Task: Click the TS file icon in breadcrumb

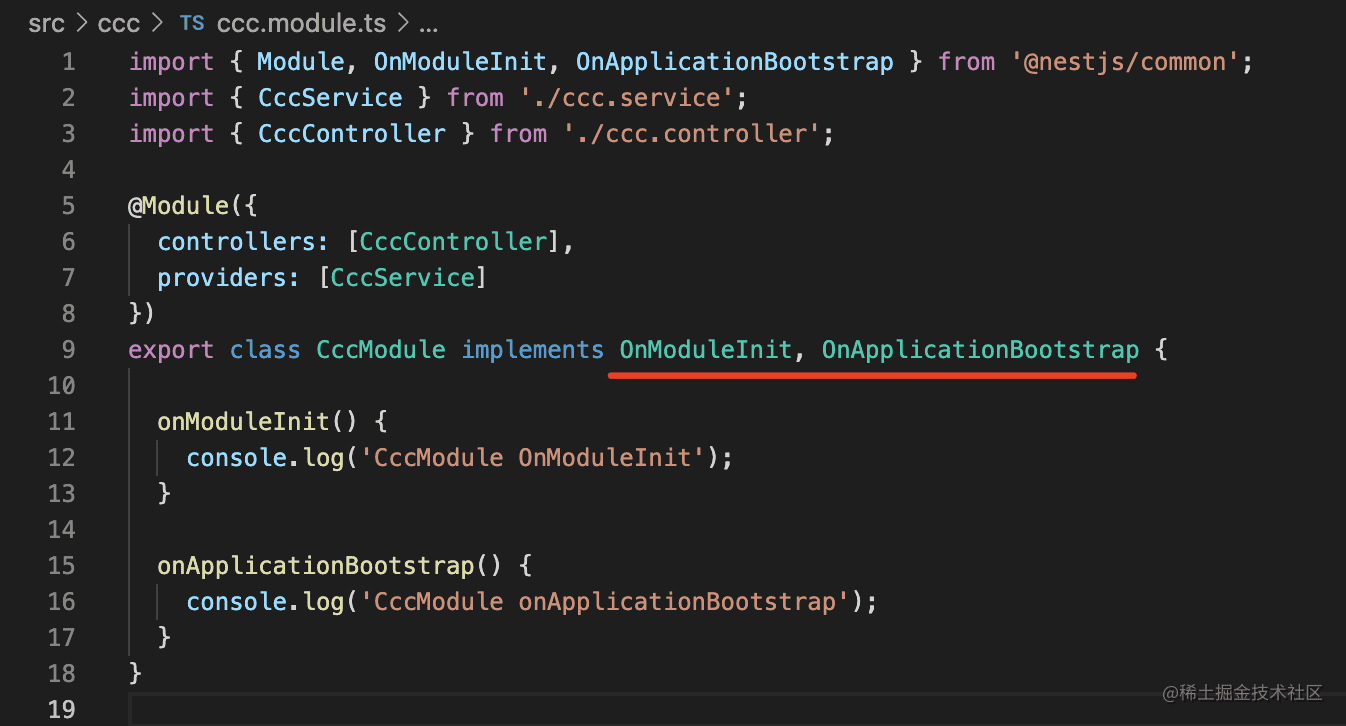Action: coord(191,24)
